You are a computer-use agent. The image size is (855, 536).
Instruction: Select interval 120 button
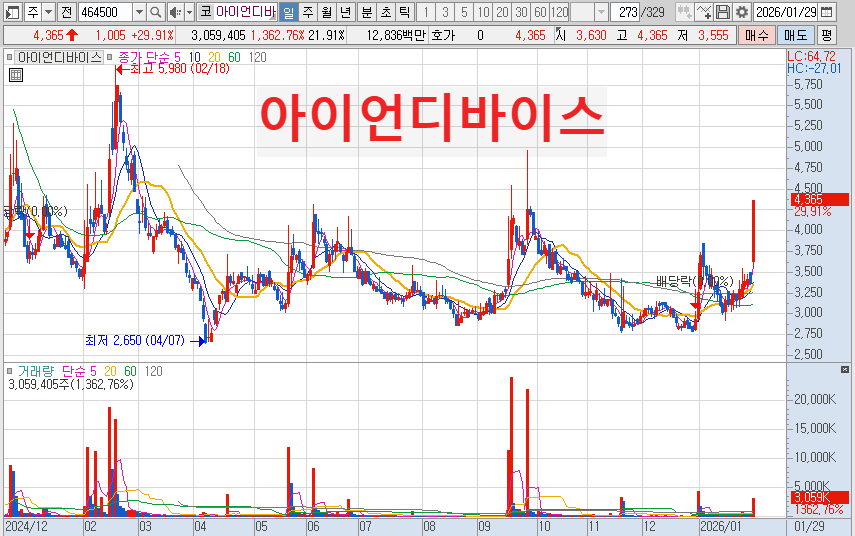[x=559, y=11]
